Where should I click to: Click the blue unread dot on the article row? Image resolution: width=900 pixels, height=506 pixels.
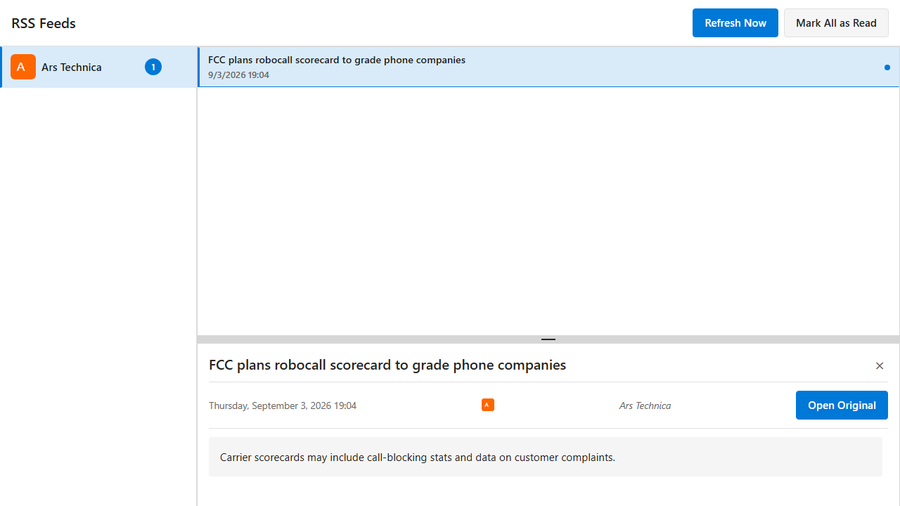pyautogui.click(x=887, y=68)
